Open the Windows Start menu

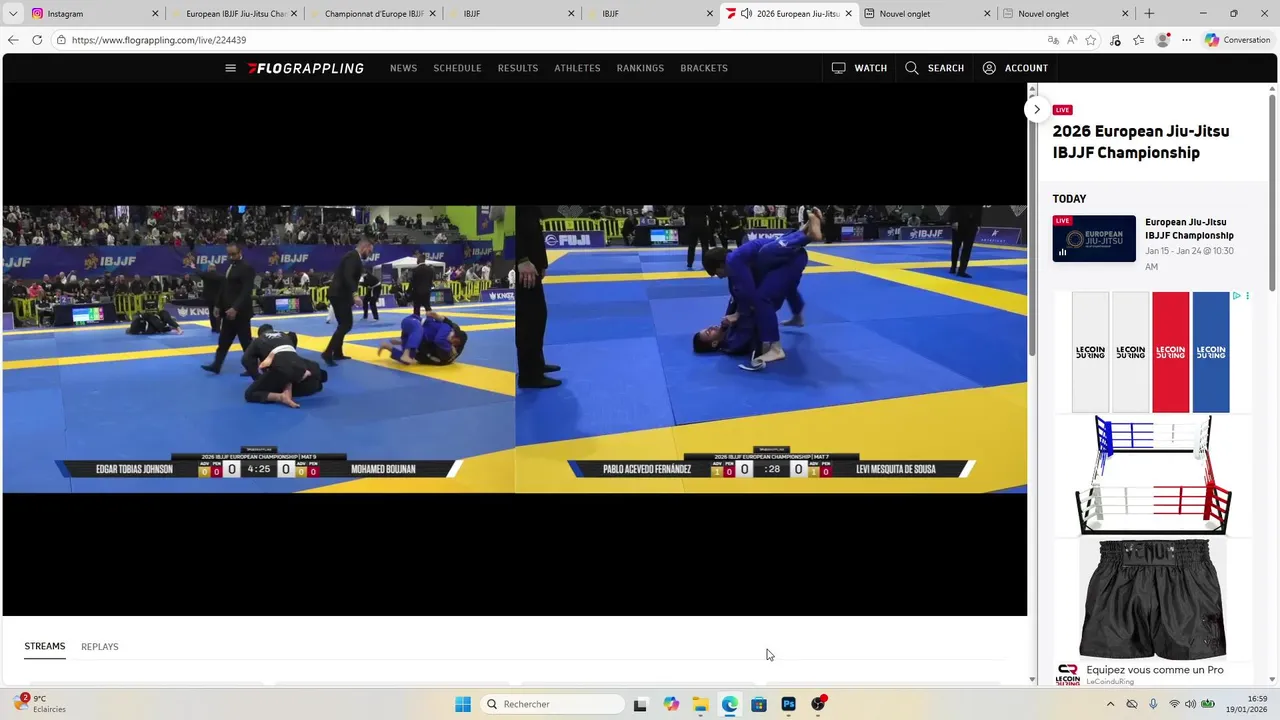click(462, 704)
